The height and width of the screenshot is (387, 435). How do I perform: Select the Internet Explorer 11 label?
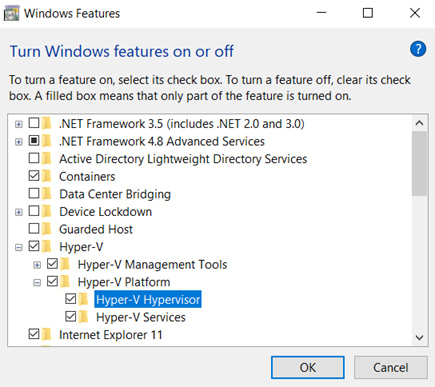[x=111, y=335]
